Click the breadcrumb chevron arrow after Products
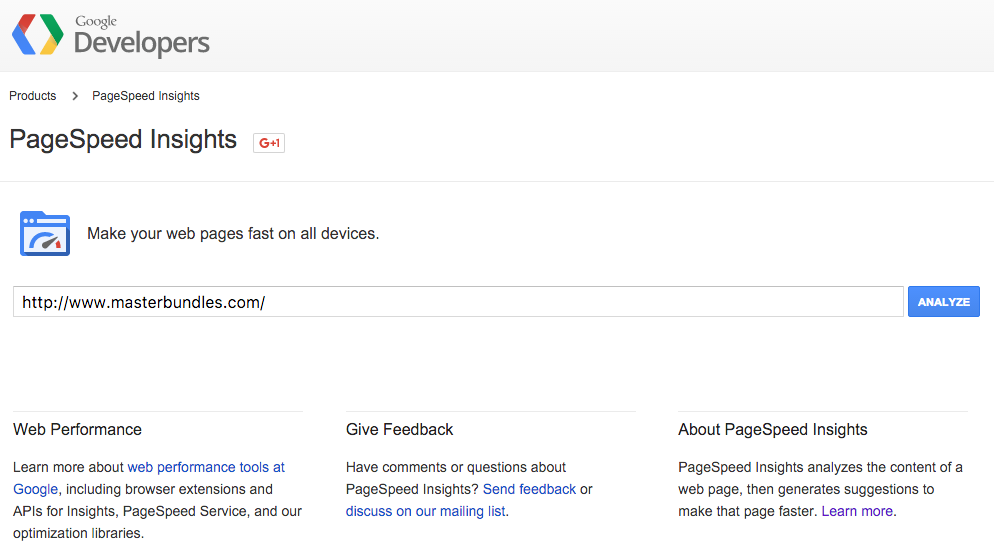This screenshot has height=554, width=994. [x=75, y=96]
